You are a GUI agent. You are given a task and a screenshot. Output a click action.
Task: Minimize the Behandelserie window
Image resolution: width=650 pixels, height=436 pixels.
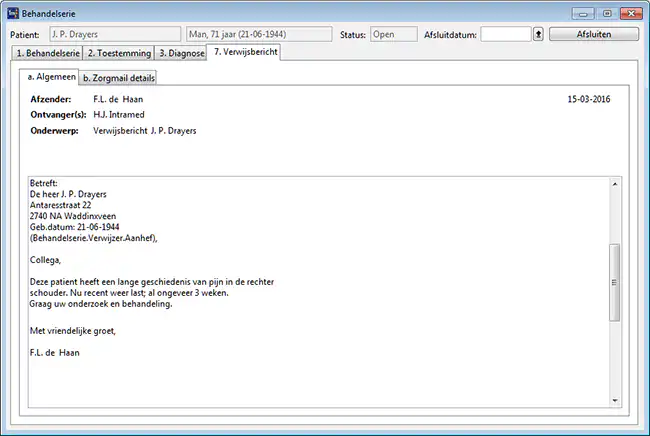click(583, 14)
